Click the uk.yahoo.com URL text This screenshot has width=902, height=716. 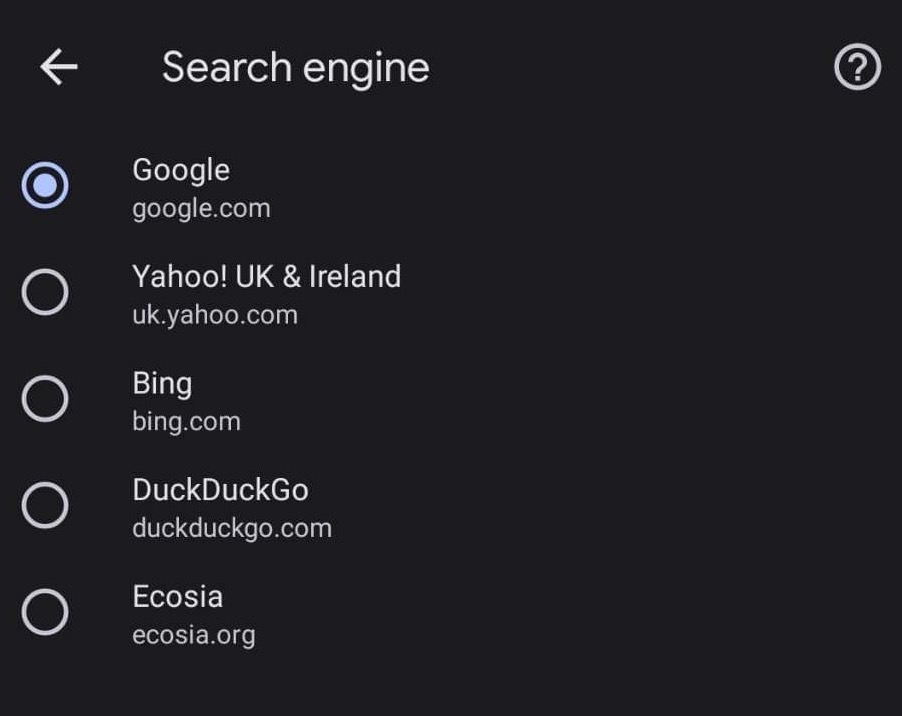215,315
